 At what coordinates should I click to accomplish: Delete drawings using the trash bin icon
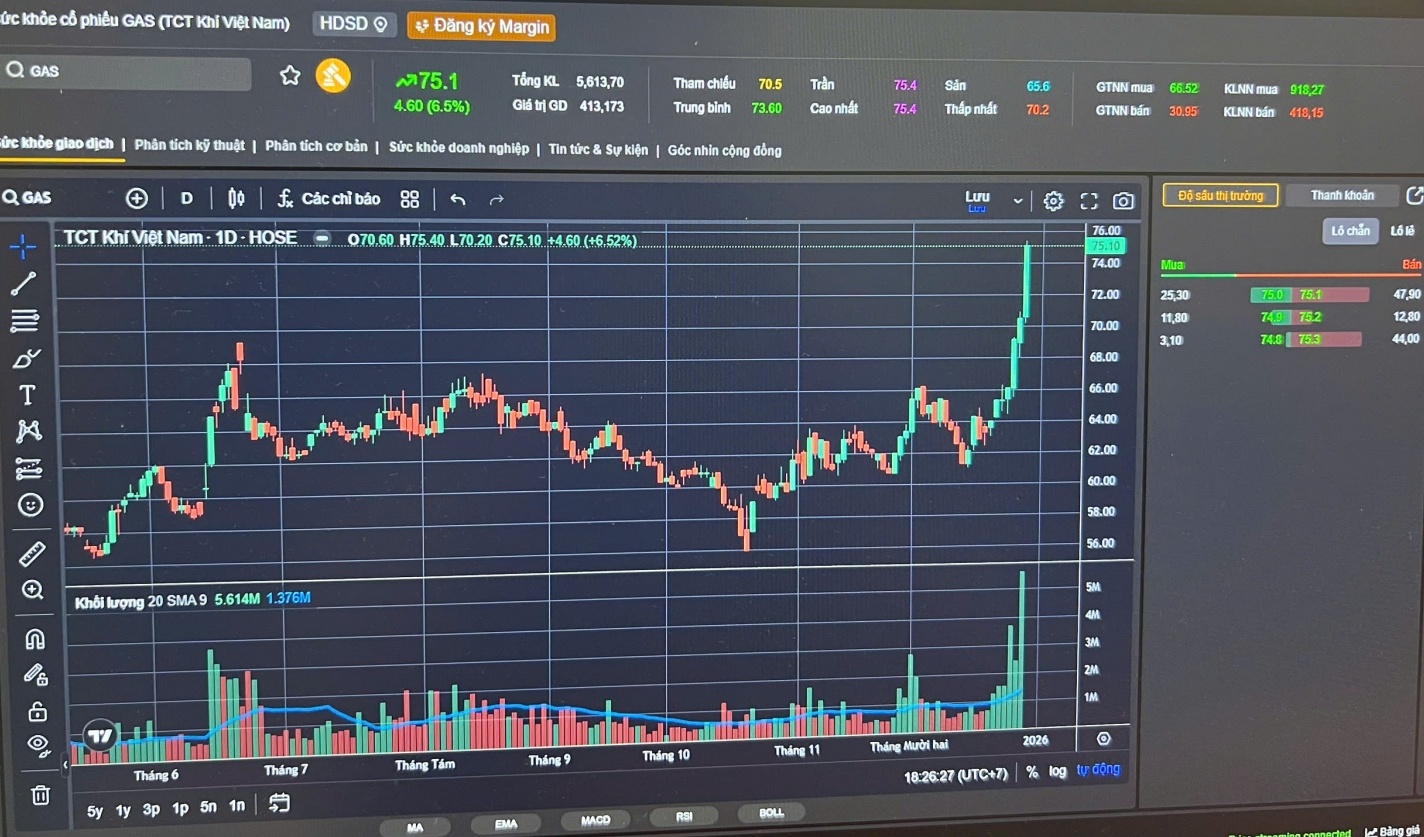pyautogui.click(x=38, y=795)
